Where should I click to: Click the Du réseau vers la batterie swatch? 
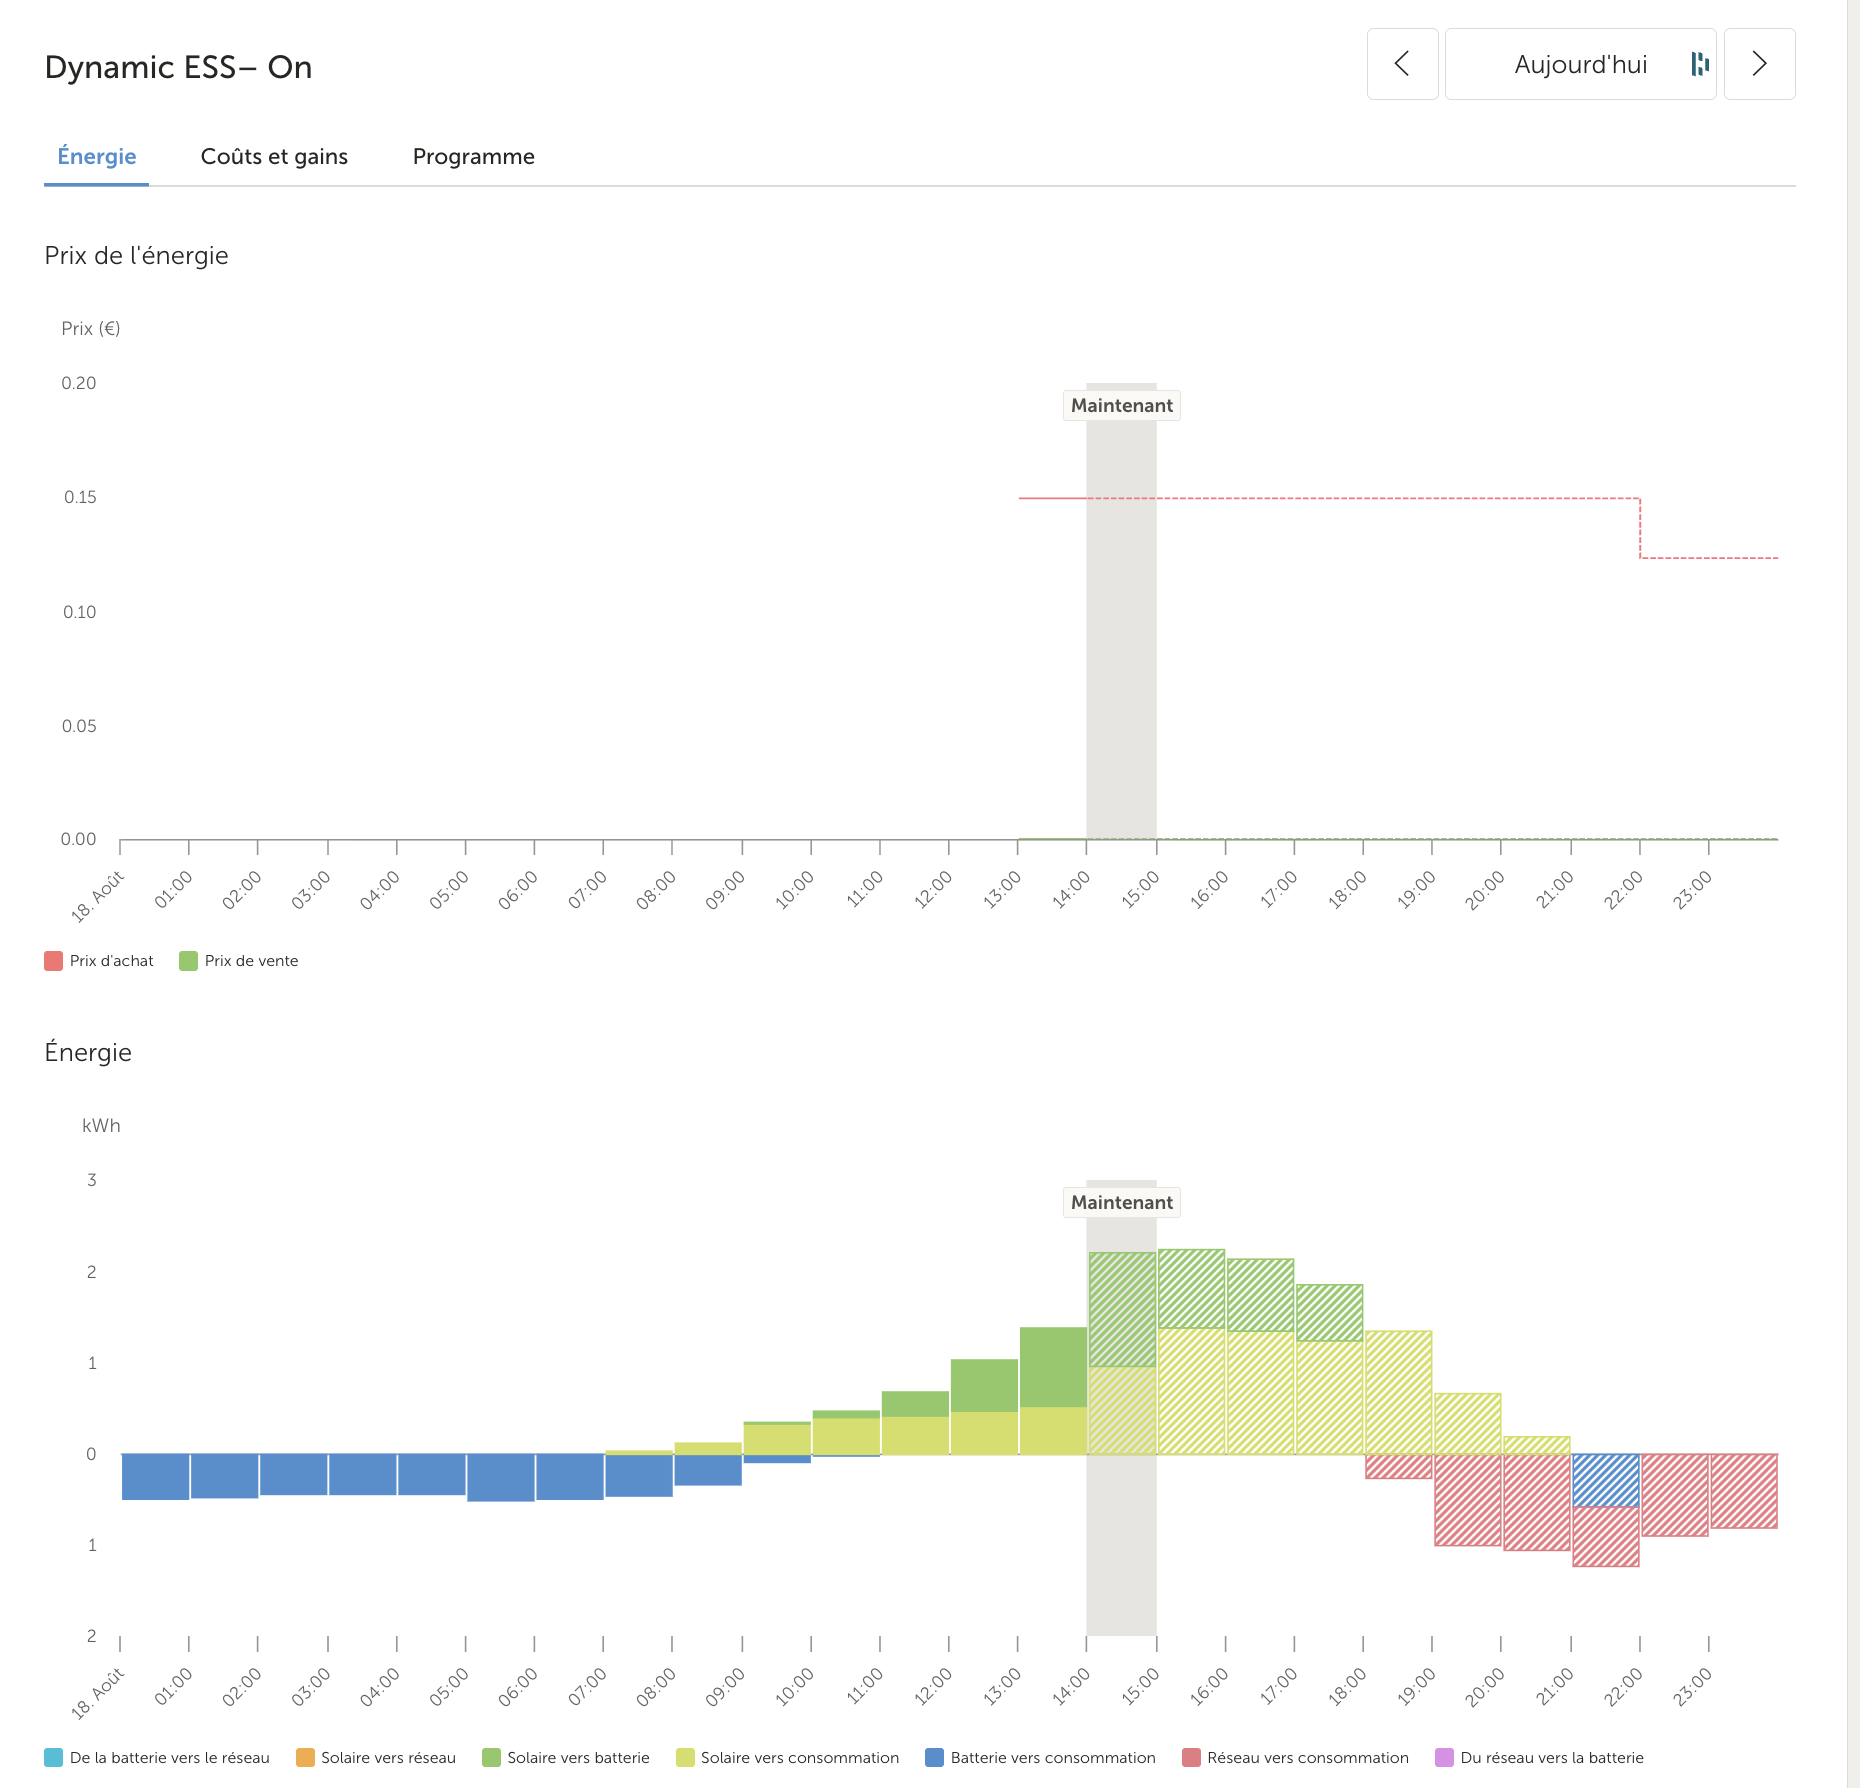1444,1758
